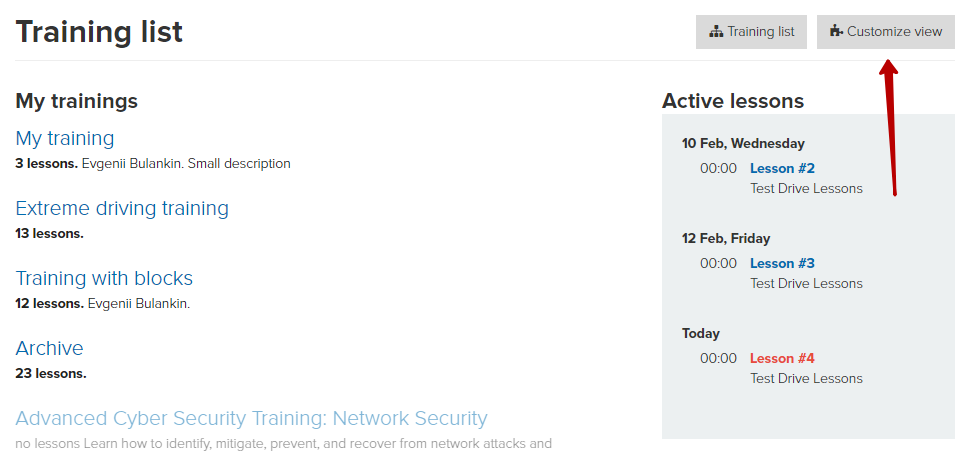This screenshot has height=452, width=964.
Task: Open the Customize view button
Action: click(886, 32)
